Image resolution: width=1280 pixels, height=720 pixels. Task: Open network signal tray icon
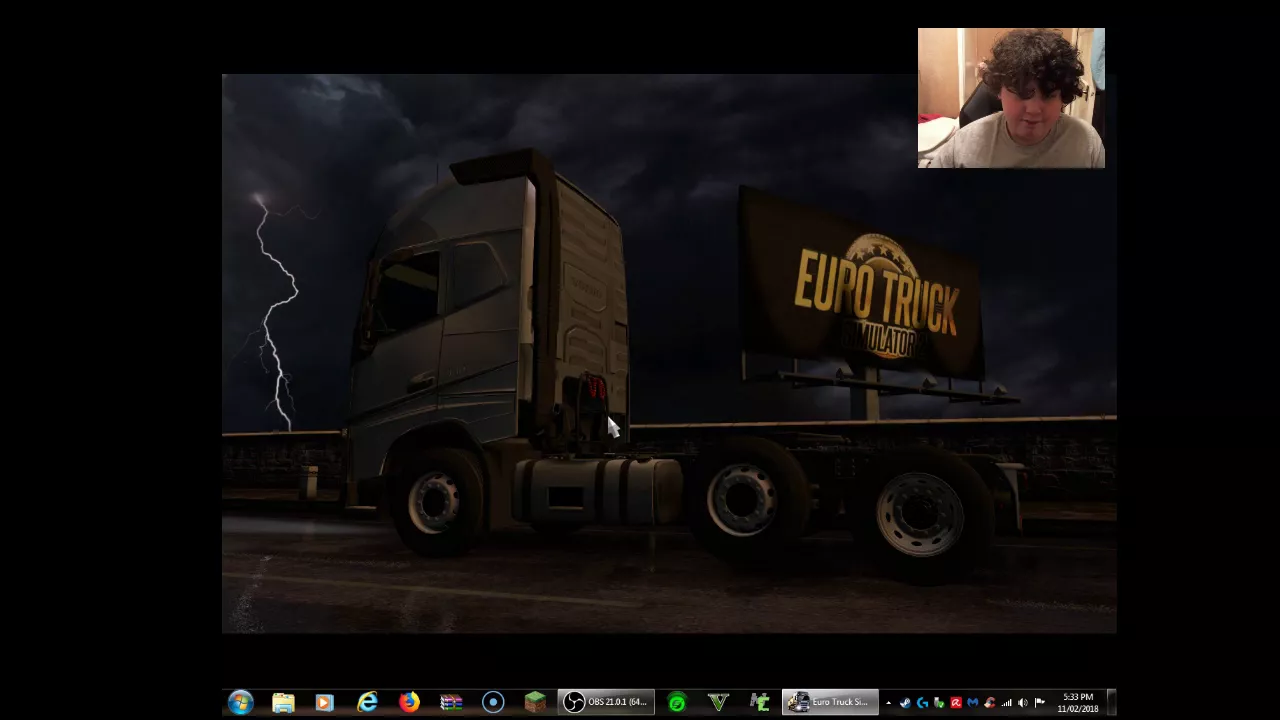click(x=1006, y=703)
